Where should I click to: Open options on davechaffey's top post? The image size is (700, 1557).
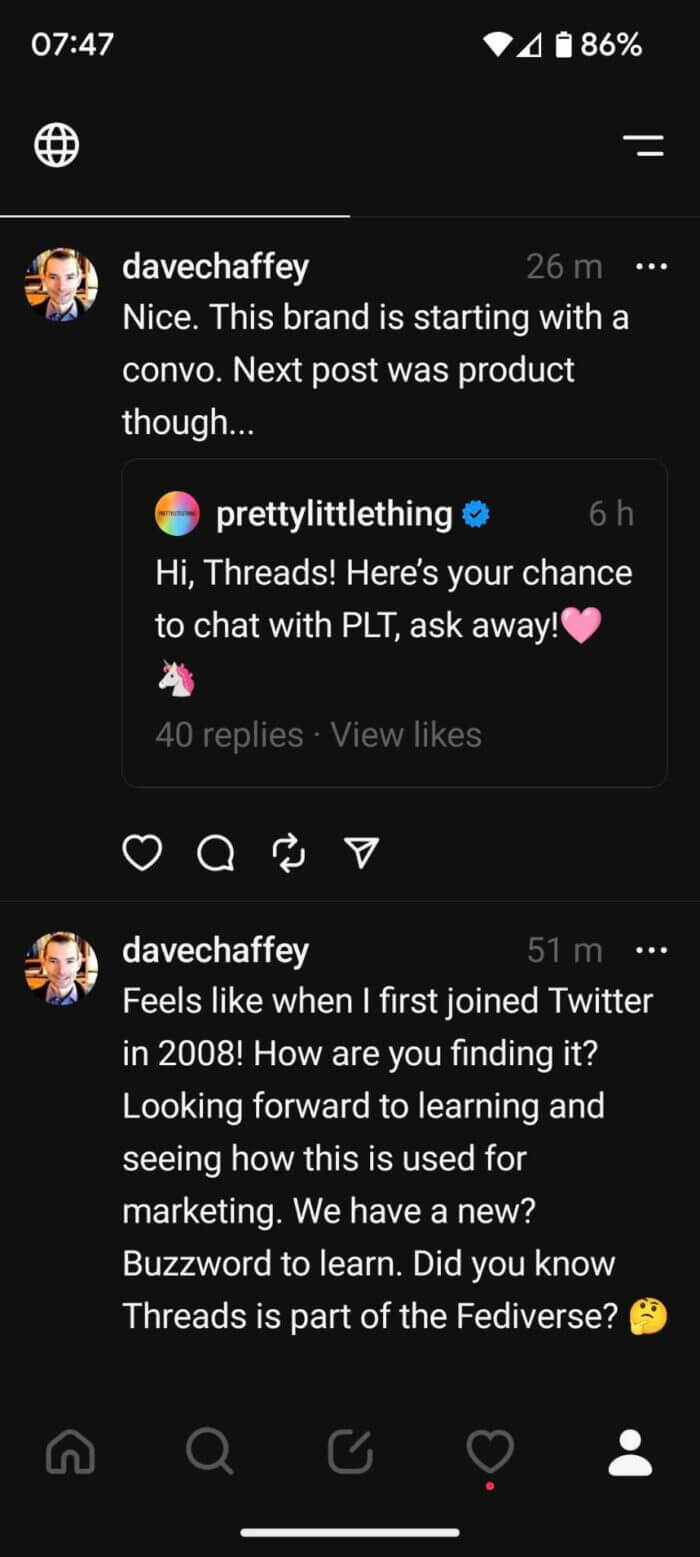click(x=651, y=265)
